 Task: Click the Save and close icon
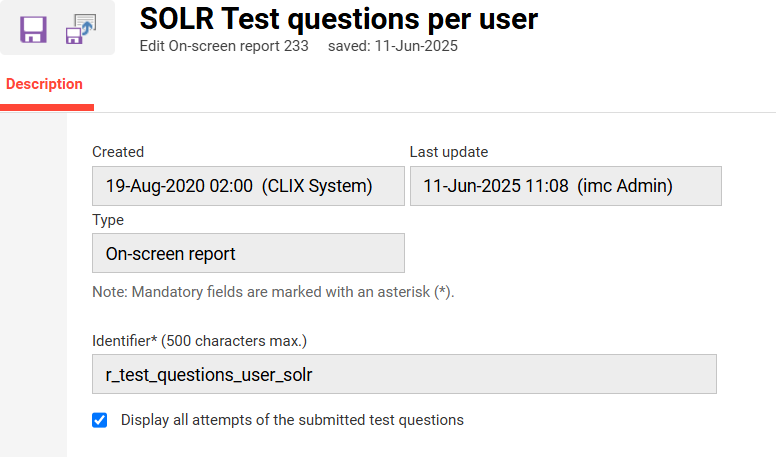click(x=81, y=27)
